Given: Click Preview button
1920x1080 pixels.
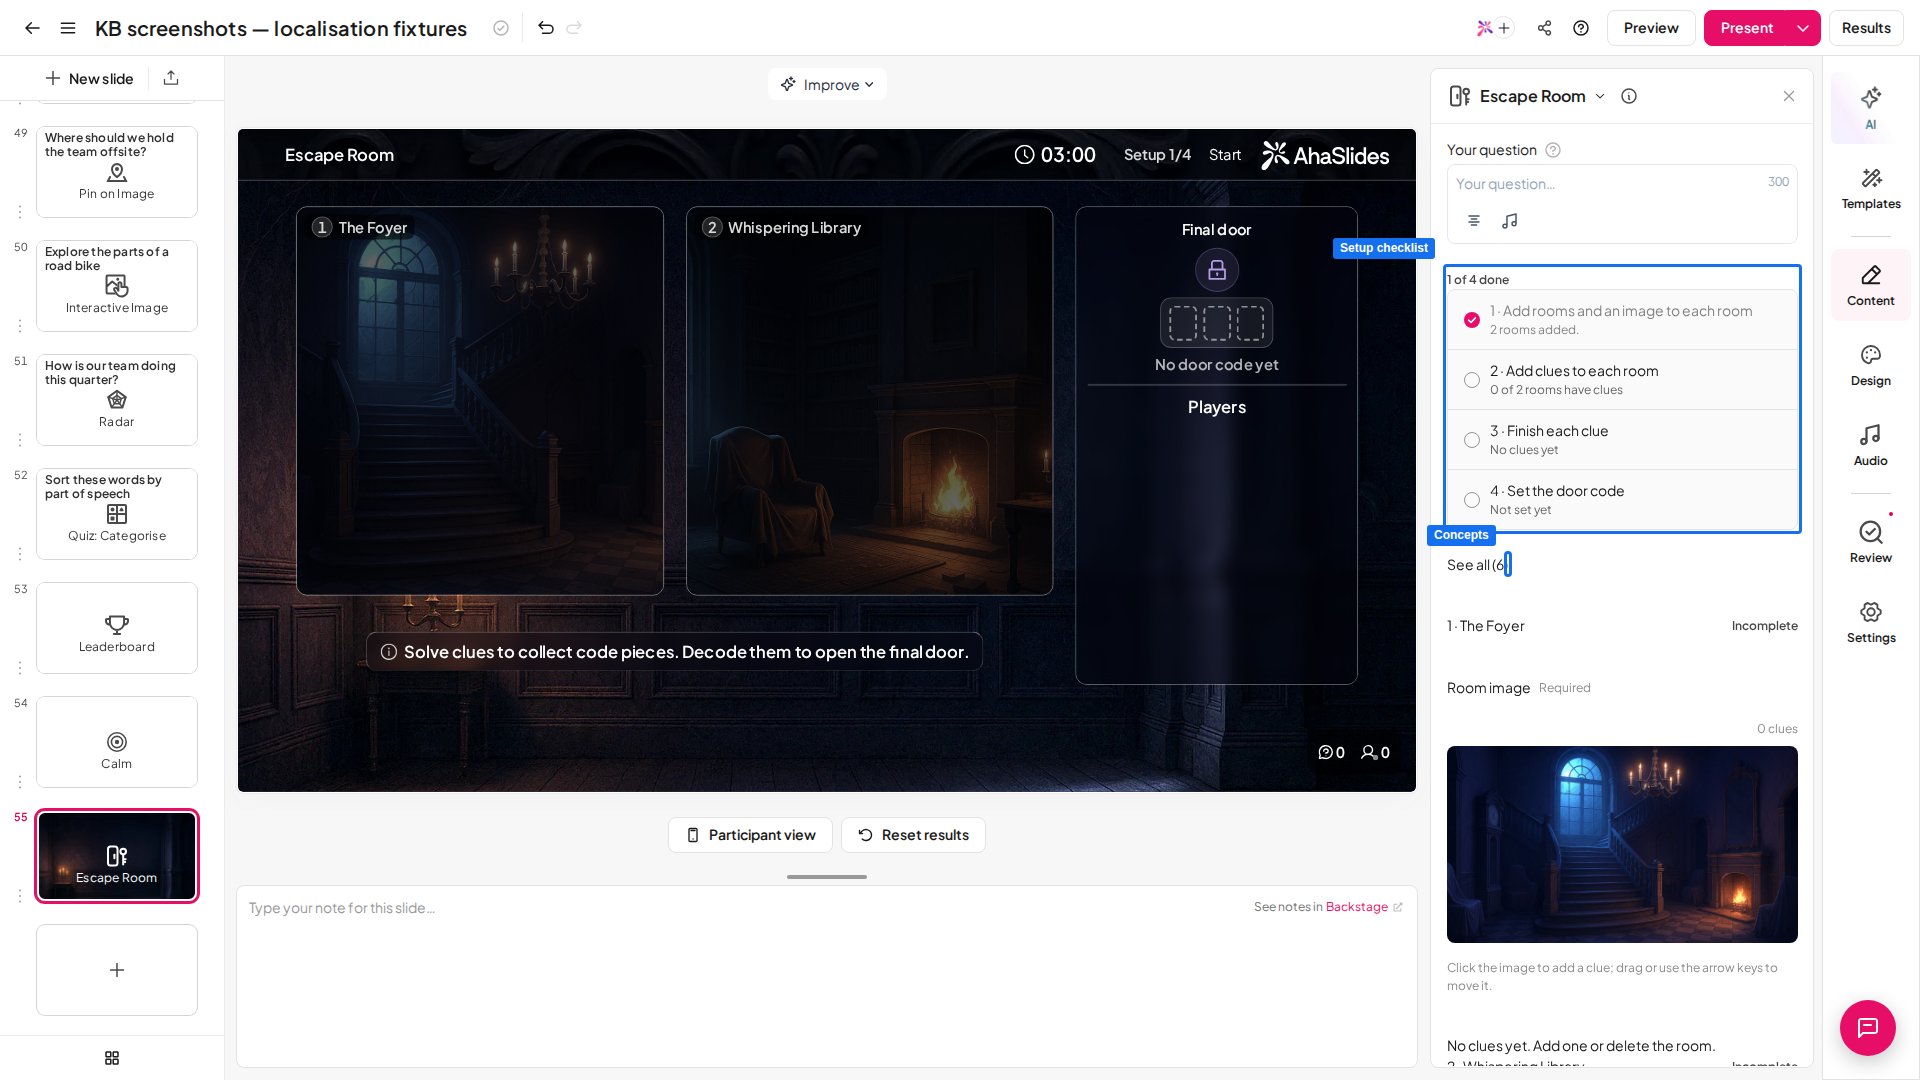Looking at the screenshot, I should [x=1651, y=28].
